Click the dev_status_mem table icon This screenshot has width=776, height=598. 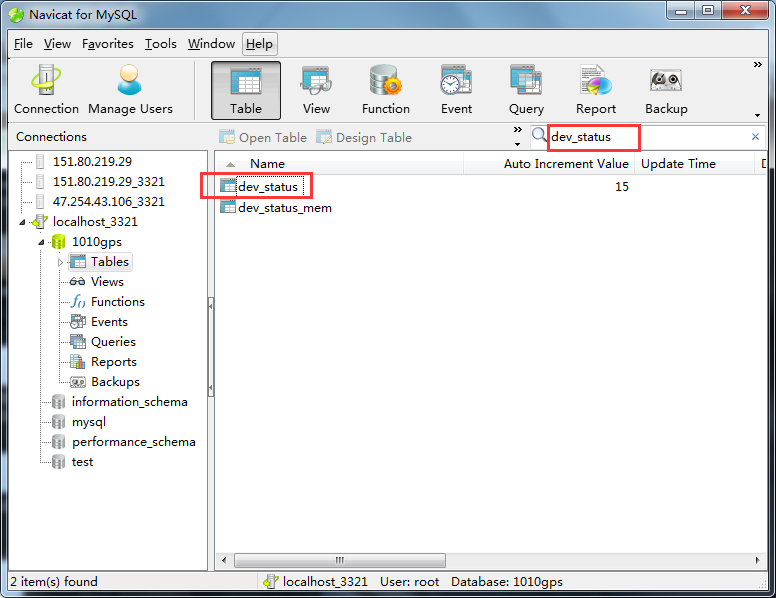(228, 207)
